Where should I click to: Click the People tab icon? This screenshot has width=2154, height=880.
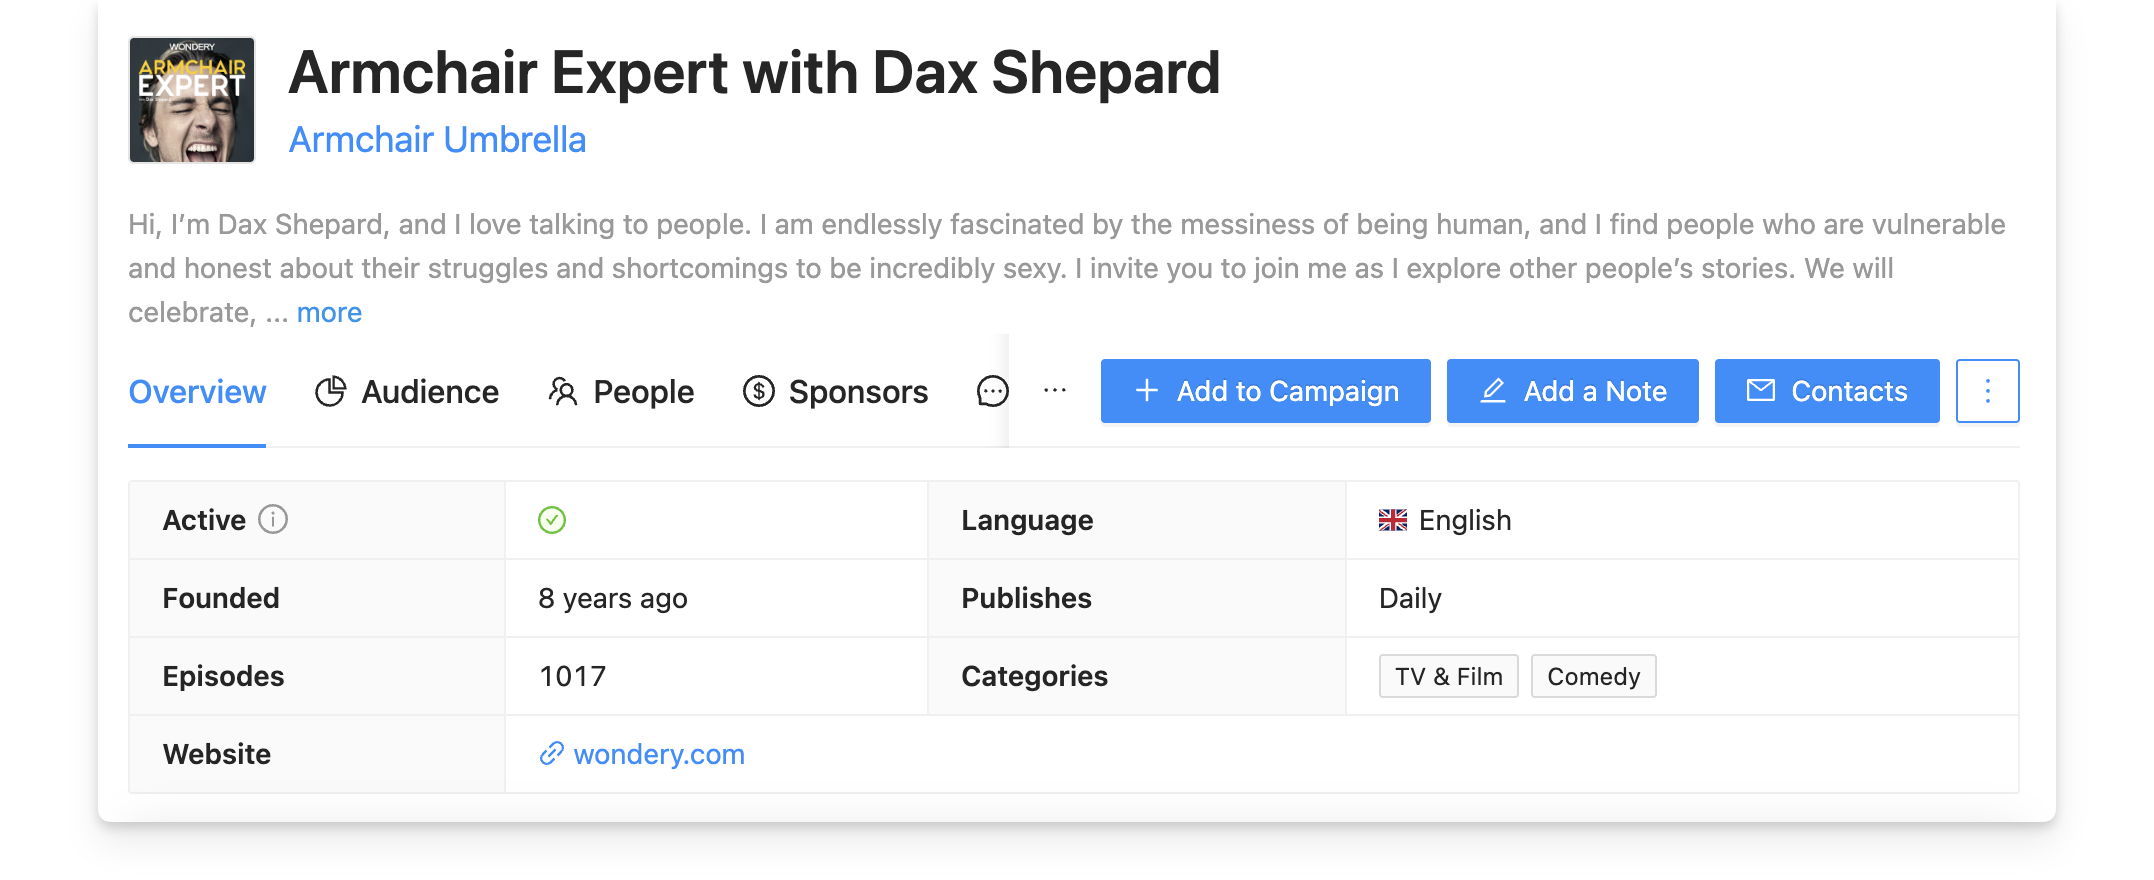pyautogui.click(x=563, y=392)
